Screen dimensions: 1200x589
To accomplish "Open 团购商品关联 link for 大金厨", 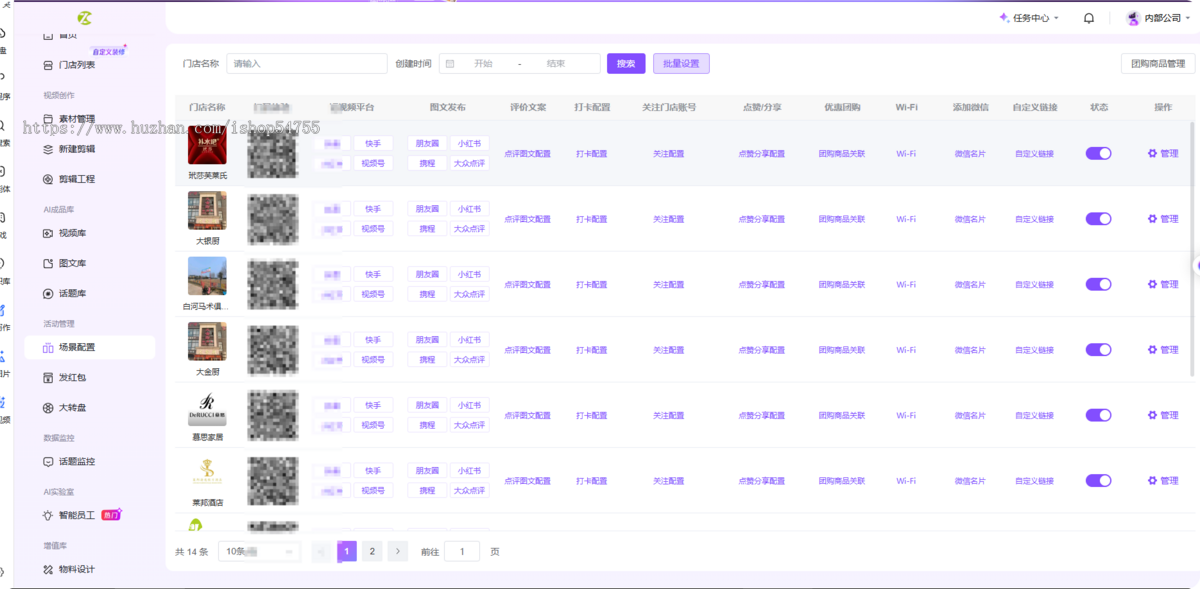I will tap(842, 350).
